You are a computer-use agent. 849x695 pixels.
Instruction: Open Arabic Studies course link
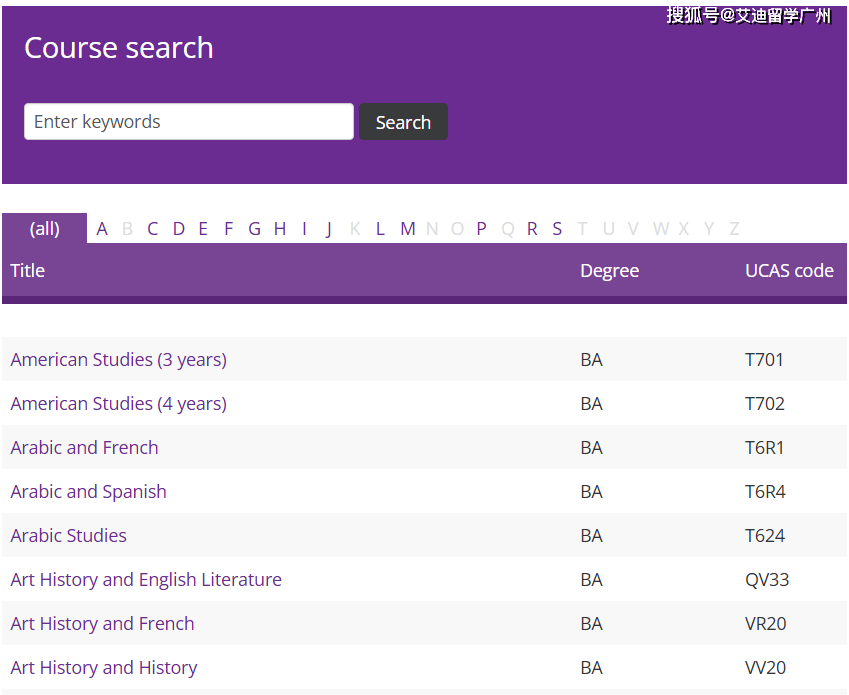(x=68, y=535)
